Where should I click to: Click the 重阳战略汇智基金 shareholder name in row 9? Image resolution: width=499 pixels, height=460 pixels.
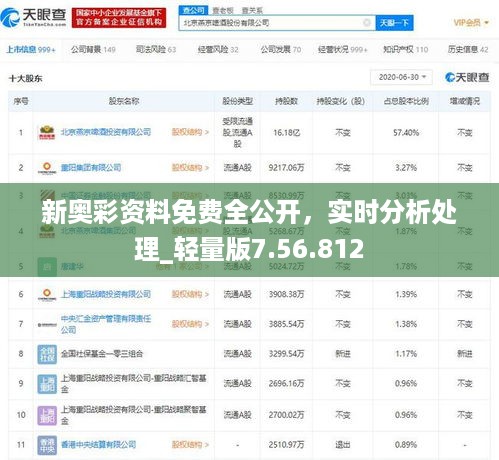click(133, 383)
